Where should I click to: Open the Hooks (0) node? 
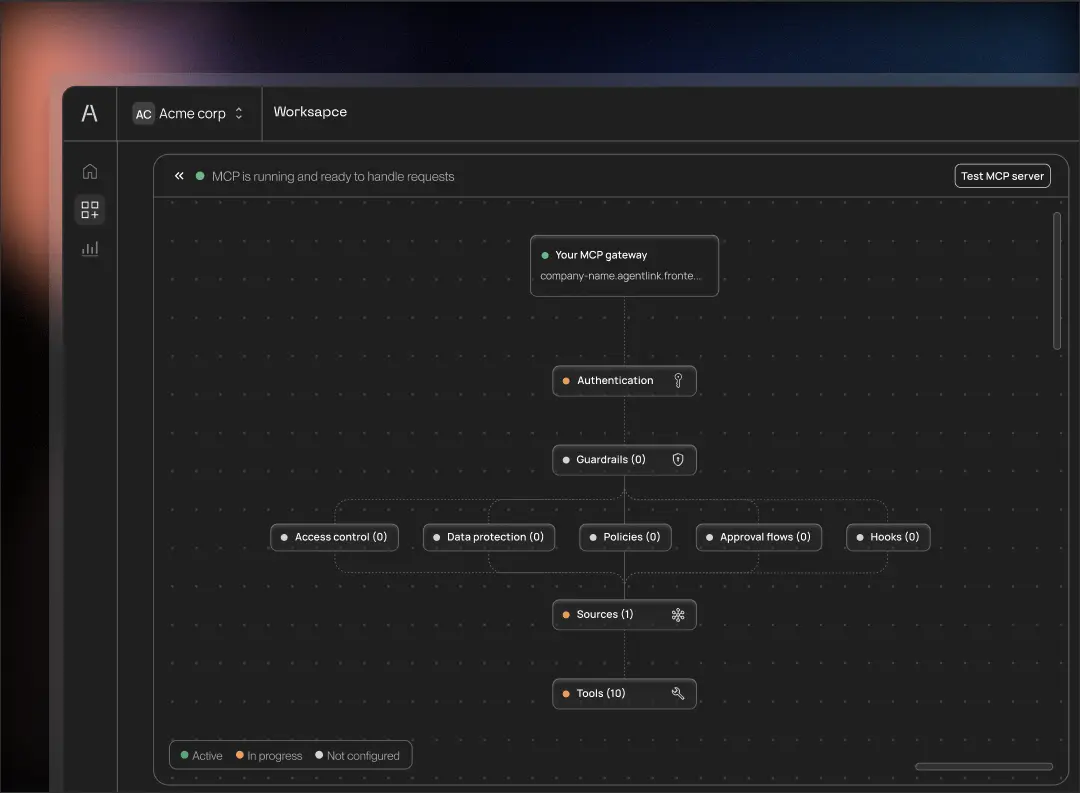click(888, 537)
